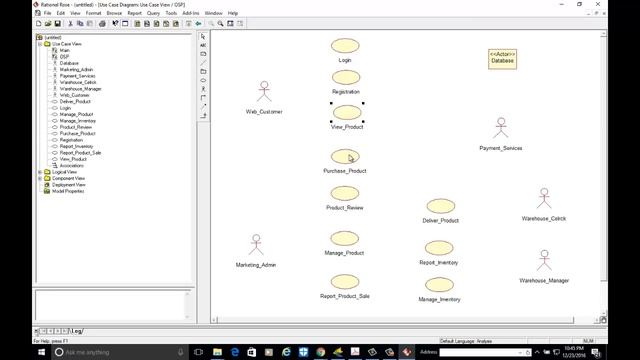Click the context-sensitive help arrow icon
640x360 pixels.
(x=115, y=24)
